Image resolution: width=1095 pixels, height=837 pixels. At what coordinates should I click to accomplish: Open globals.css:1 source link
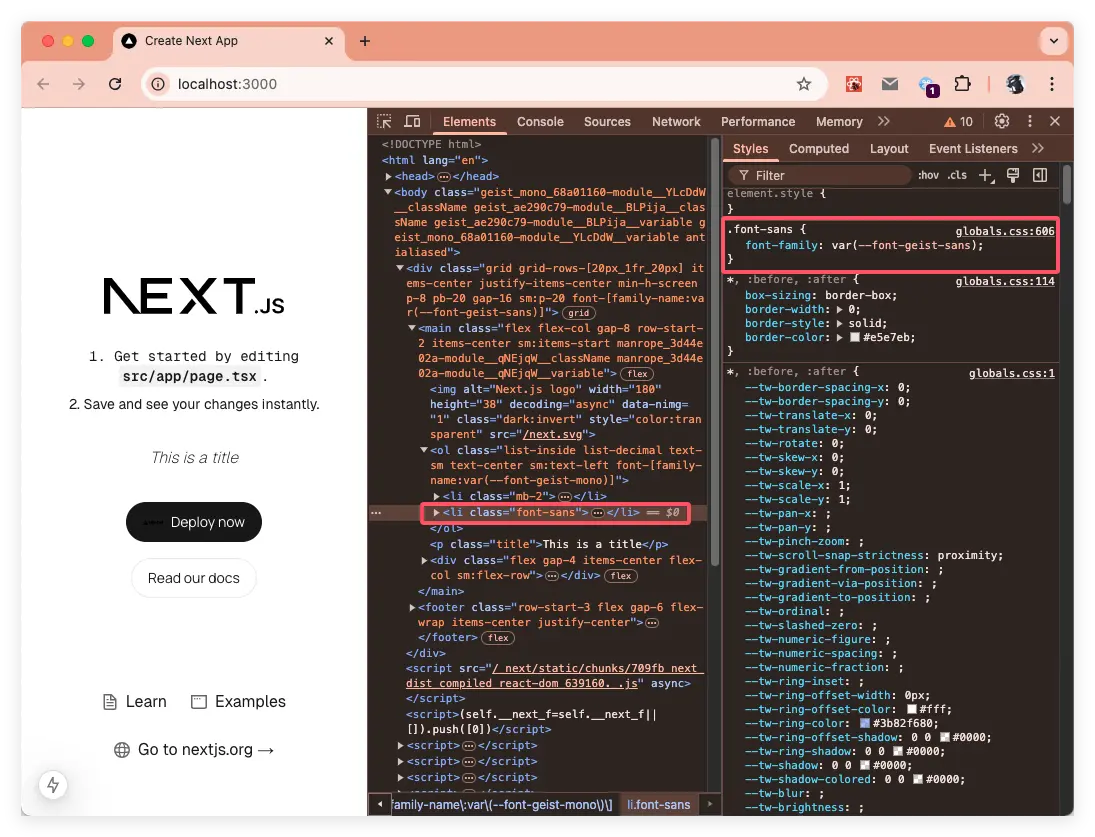coord(1011,373)
